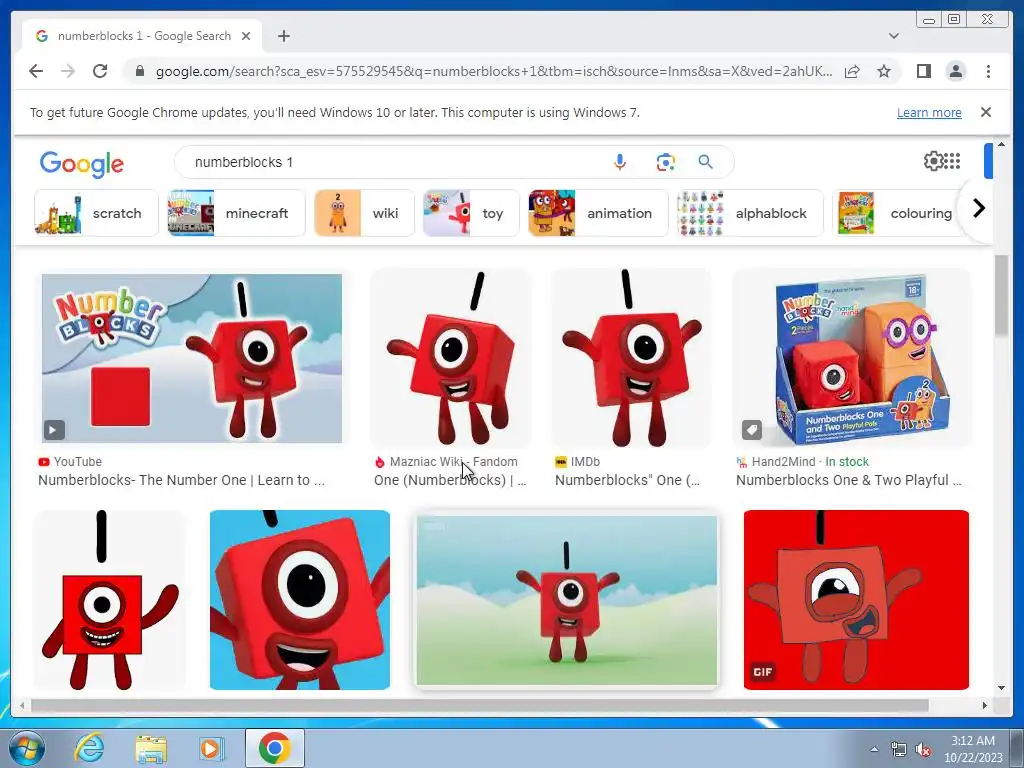
Task: Start voice search with microphone
Action: (x=620, y=162)
